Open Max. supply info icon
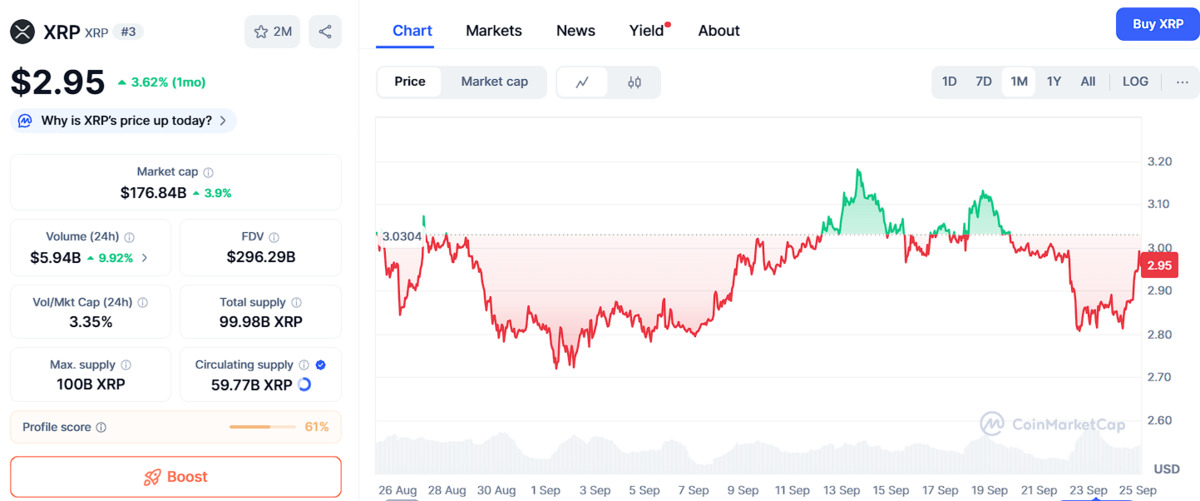This screenshot has height=501, width=1200. pos(125,366)
